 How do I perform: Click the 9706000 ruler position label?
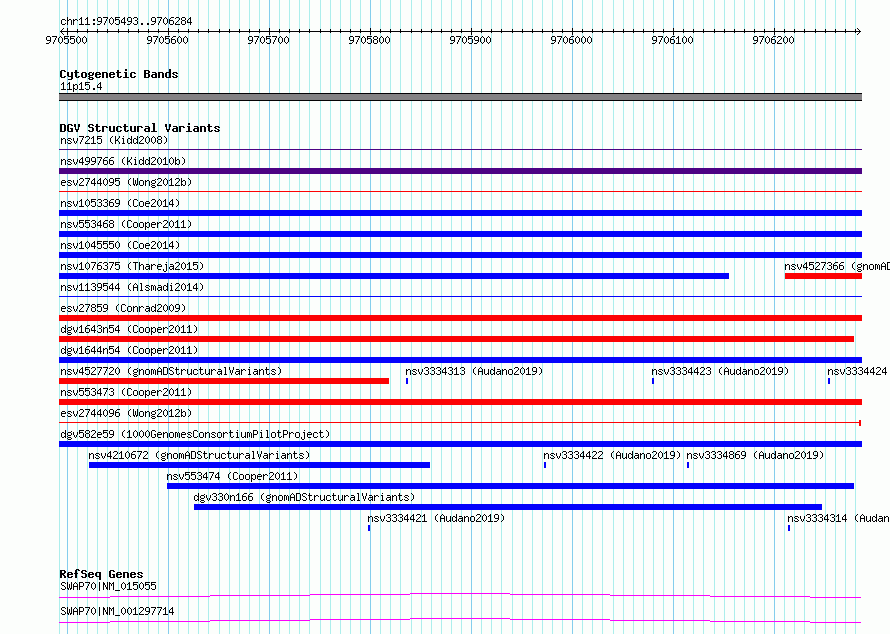point(572,40)
